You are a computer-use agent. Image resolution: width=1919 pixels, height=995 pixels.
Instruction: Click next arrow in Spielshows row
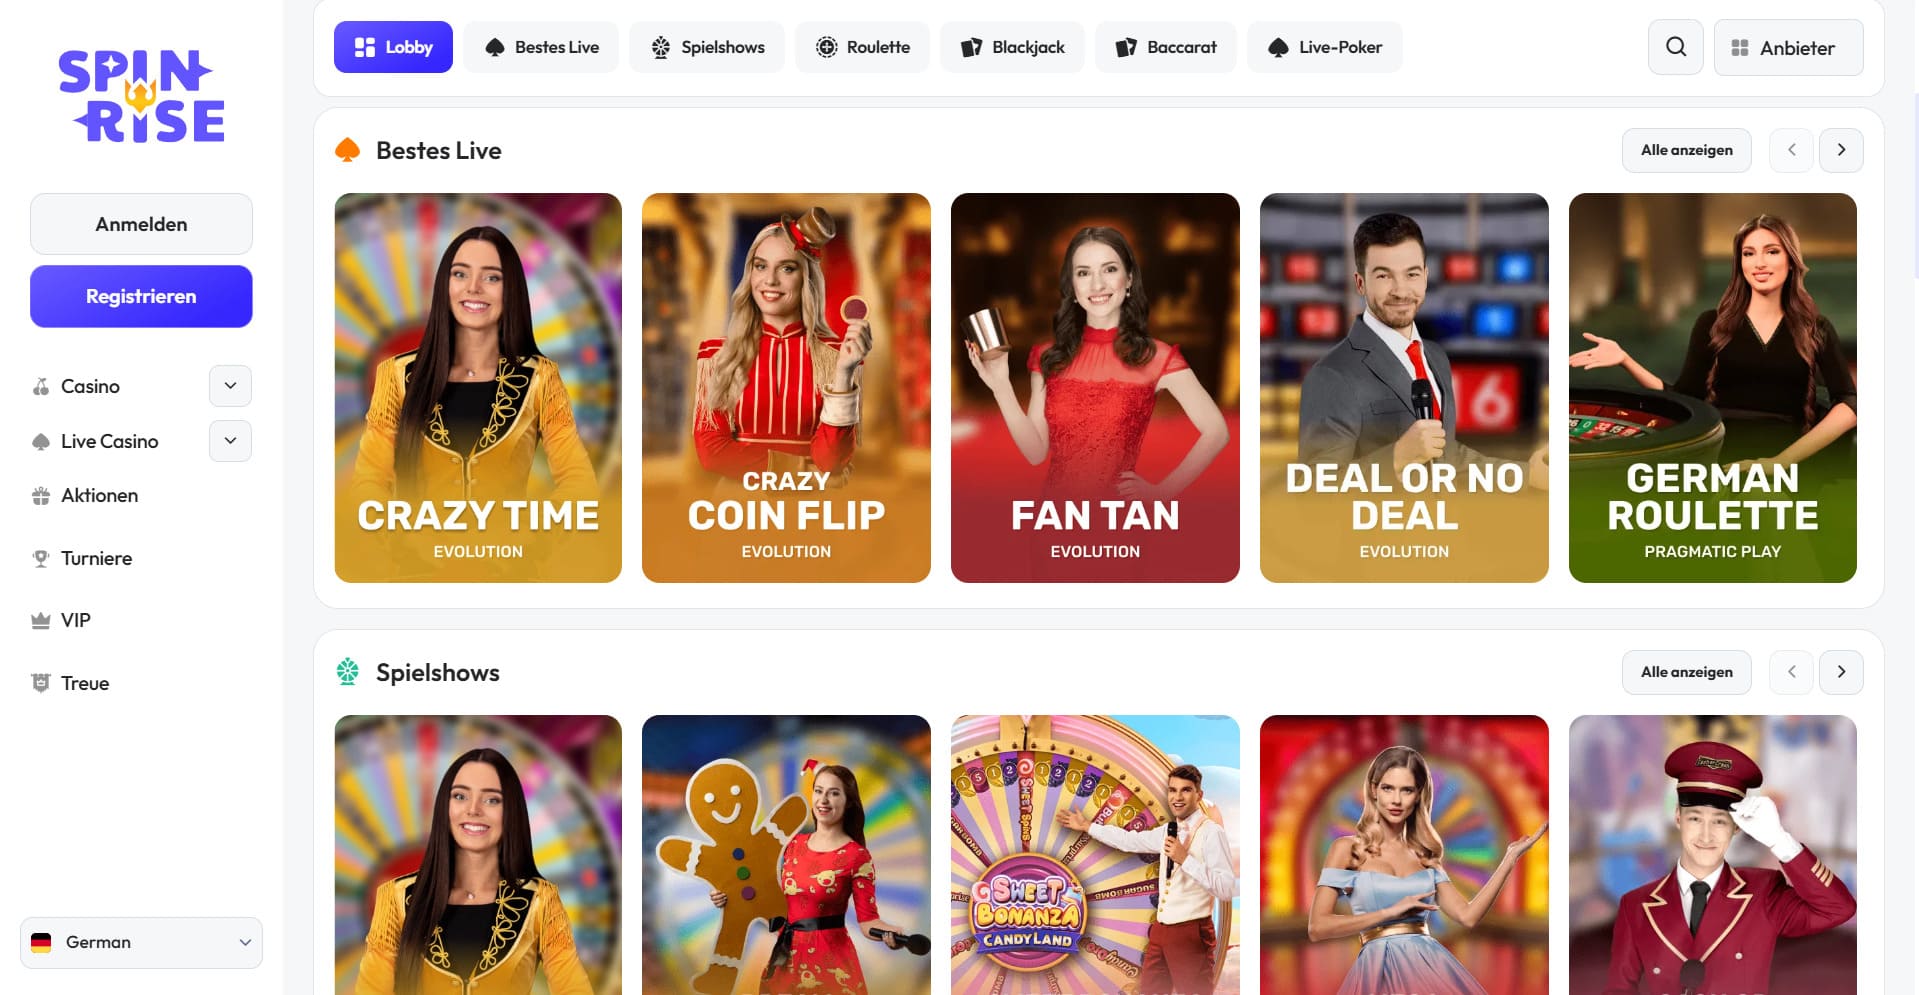point(1841,672)
